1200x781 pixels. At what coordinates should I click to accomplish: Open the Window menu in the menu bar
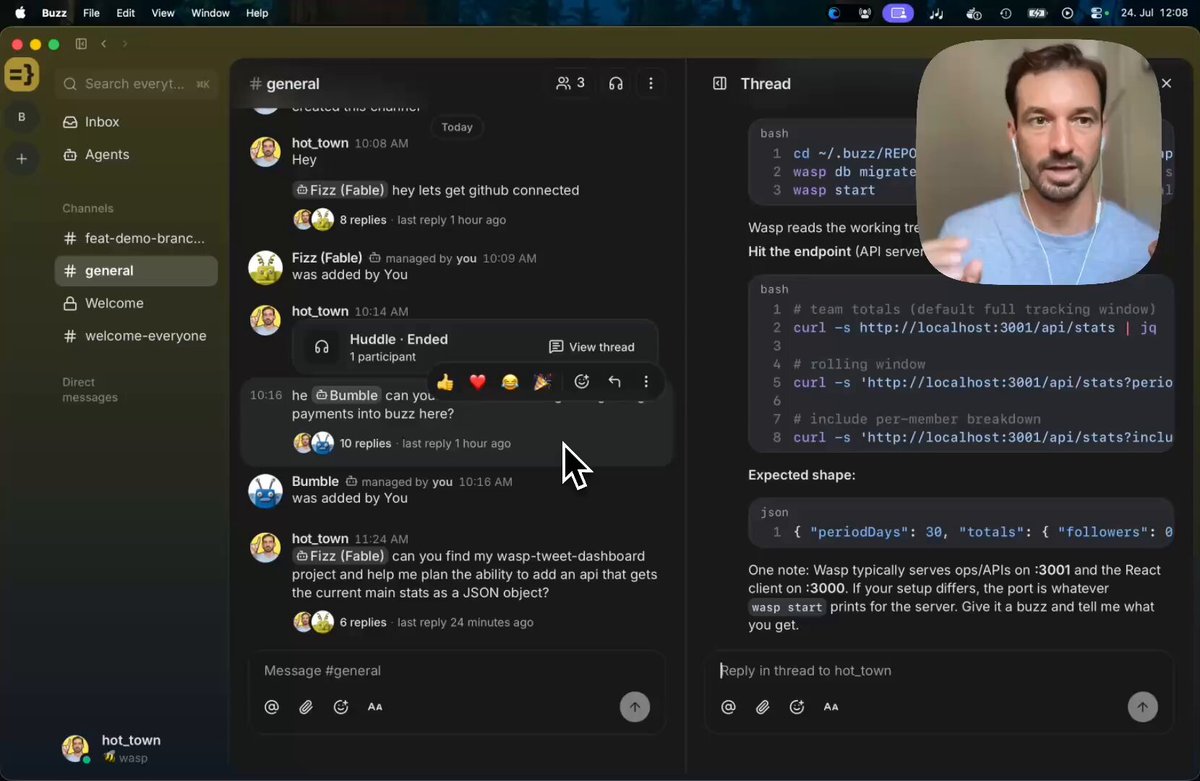[x=210, y=13]
